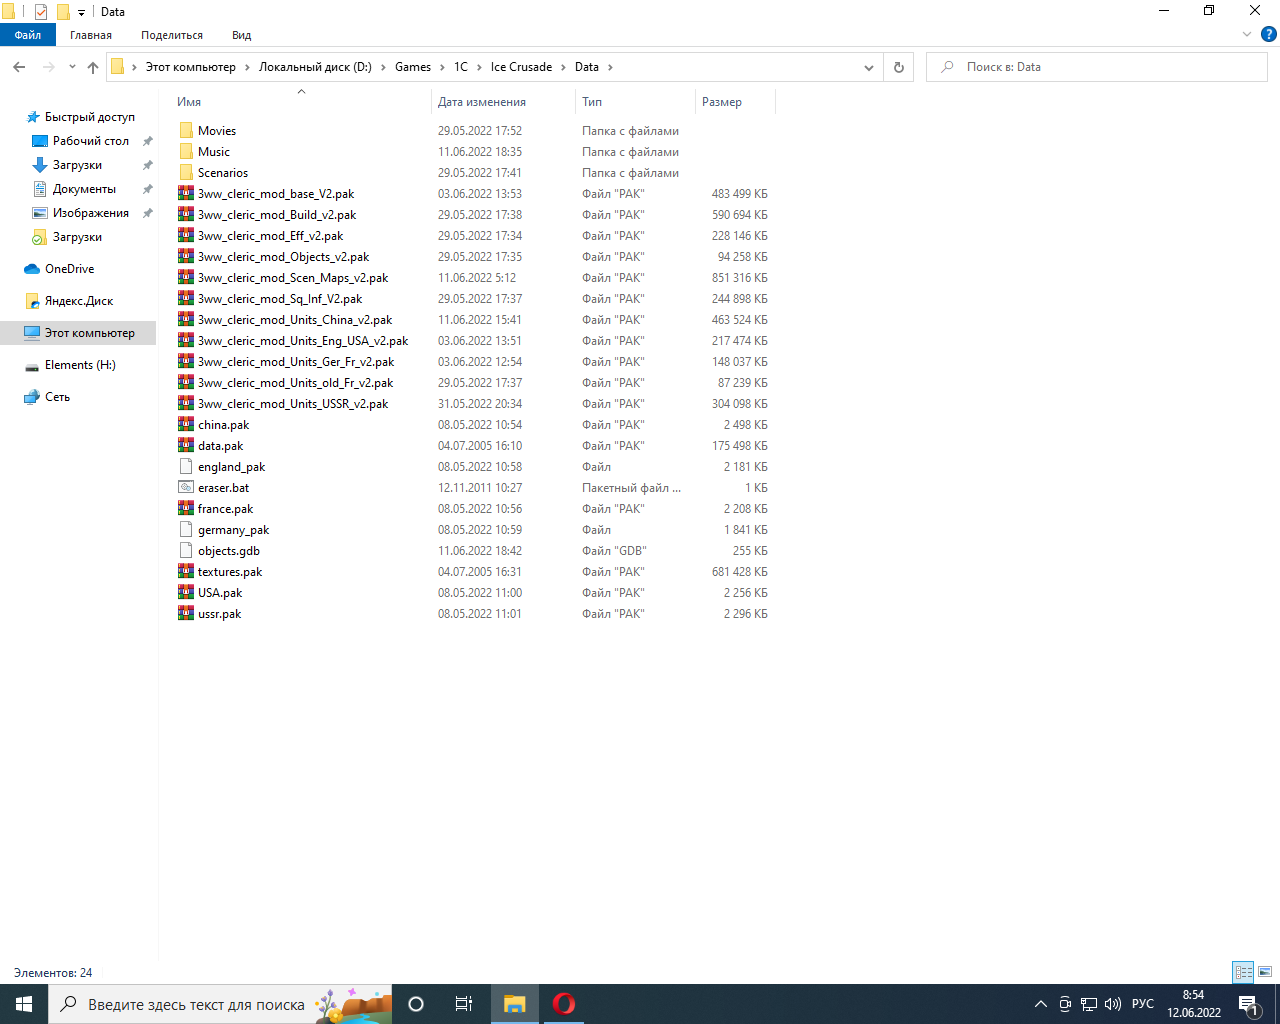Go up one folder level
This screenshot has width=1280, height=1024.
pos(93,67)
